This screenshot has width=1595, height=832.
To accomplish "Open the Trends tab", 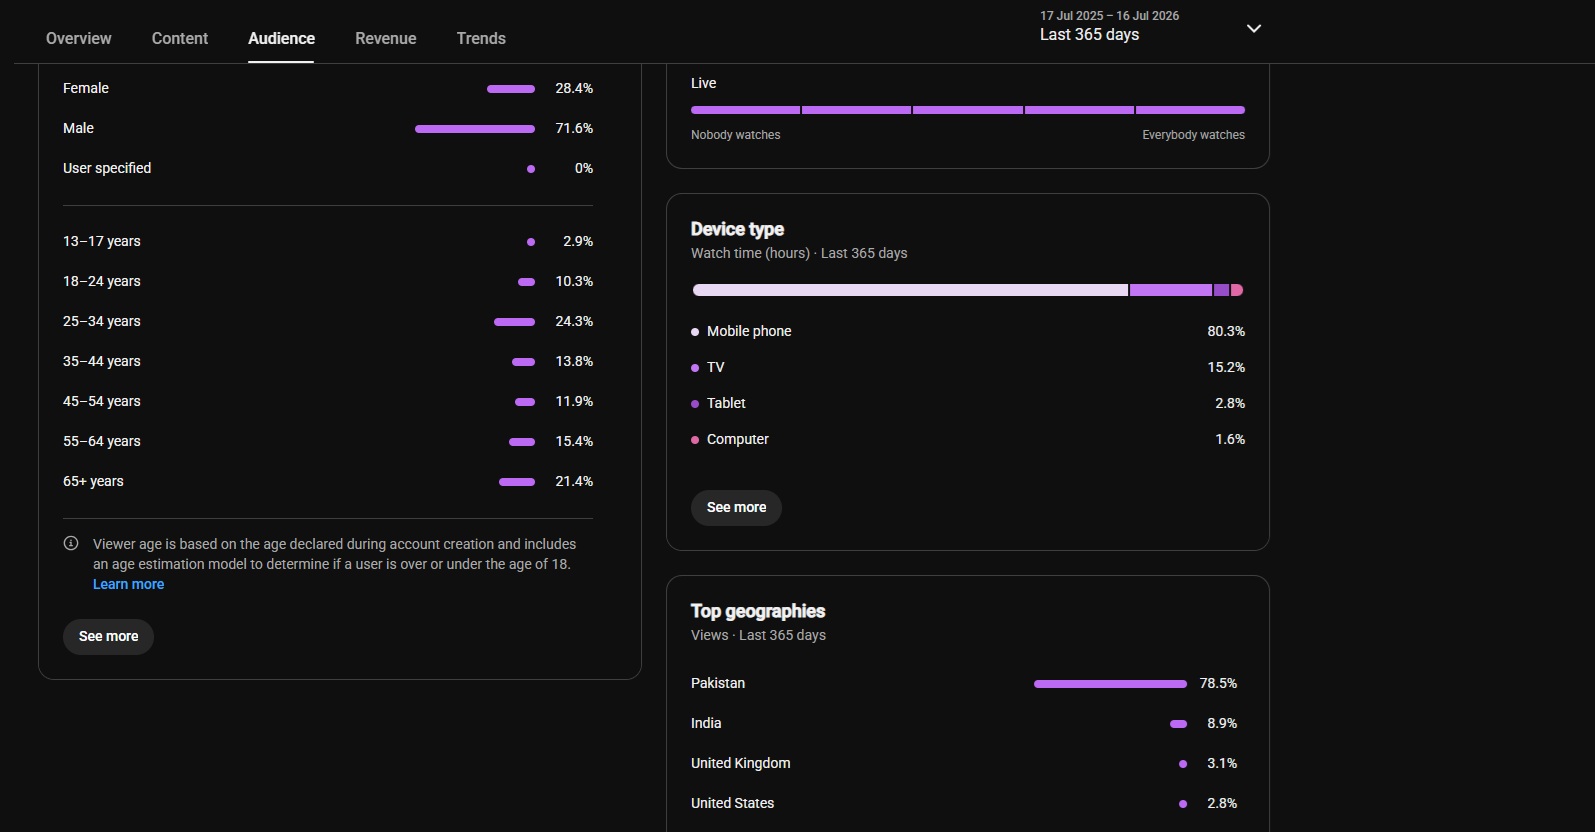I will point(481,38).
